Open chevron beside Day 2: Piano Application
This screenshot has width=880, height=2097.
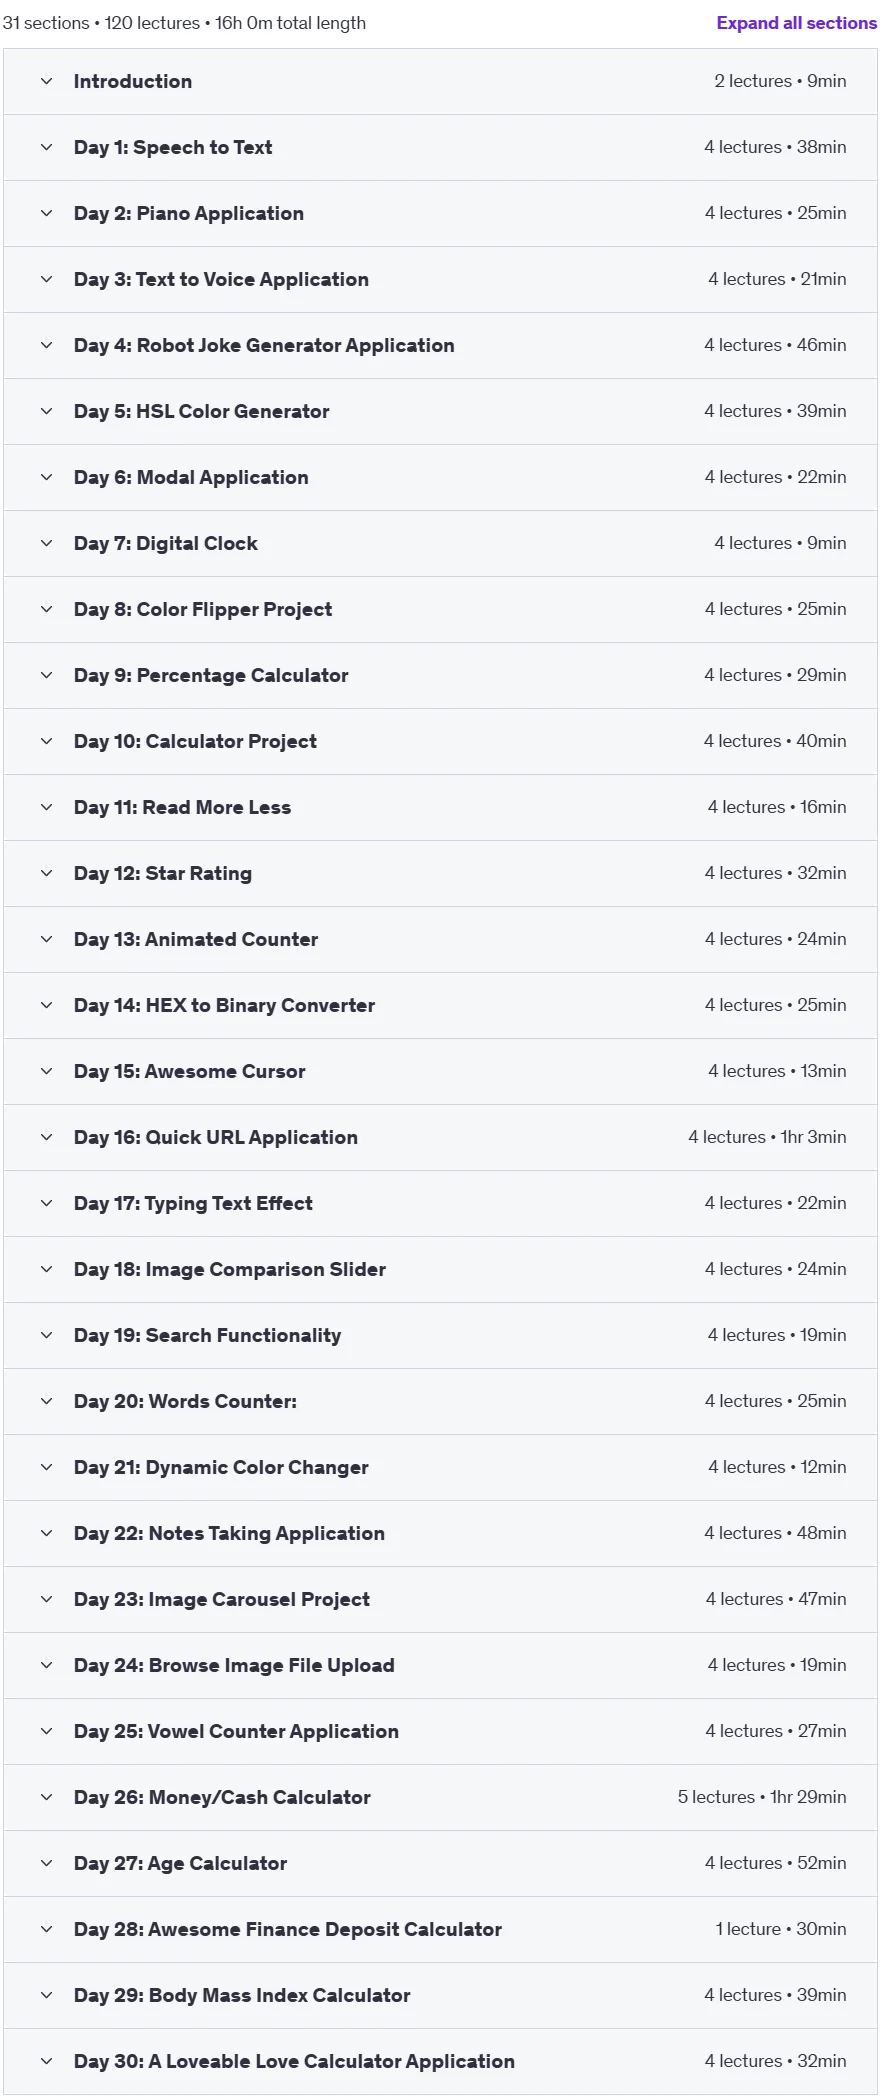point(46,213)
